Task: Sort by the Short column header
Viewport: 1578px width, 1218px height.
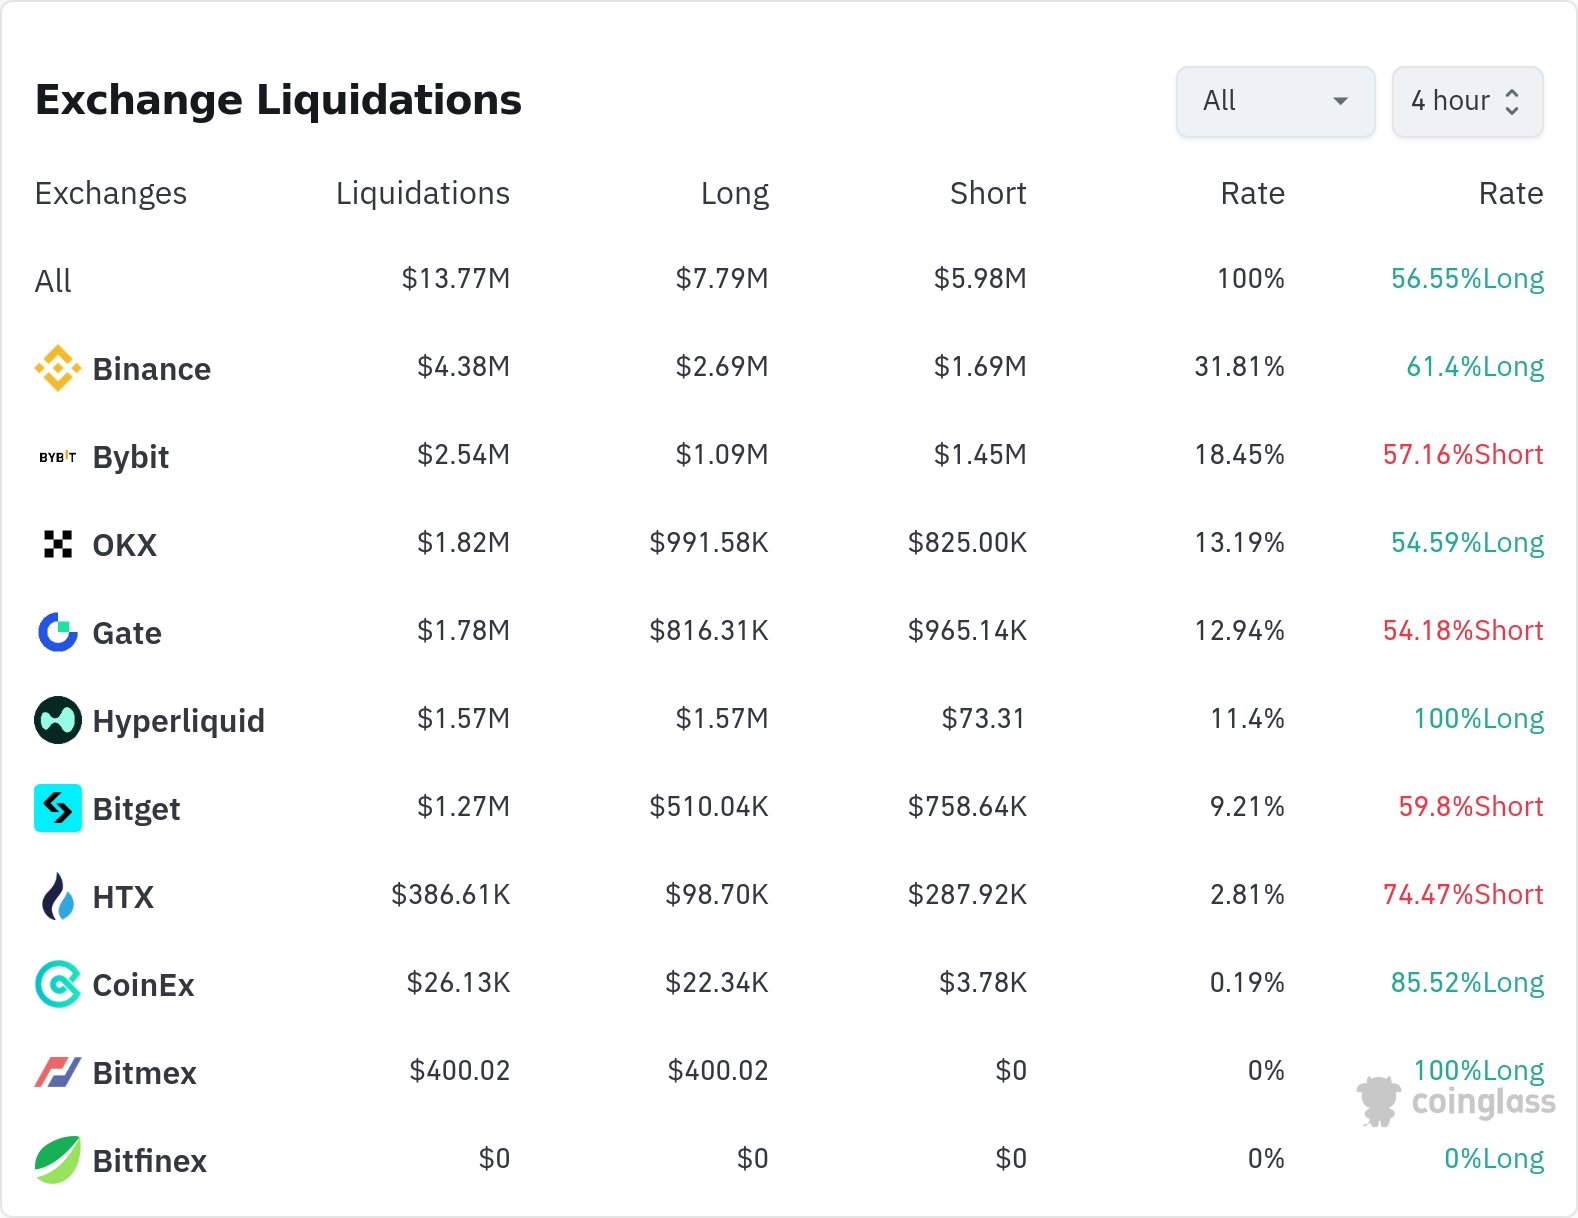Action: (x=988, y=193)
